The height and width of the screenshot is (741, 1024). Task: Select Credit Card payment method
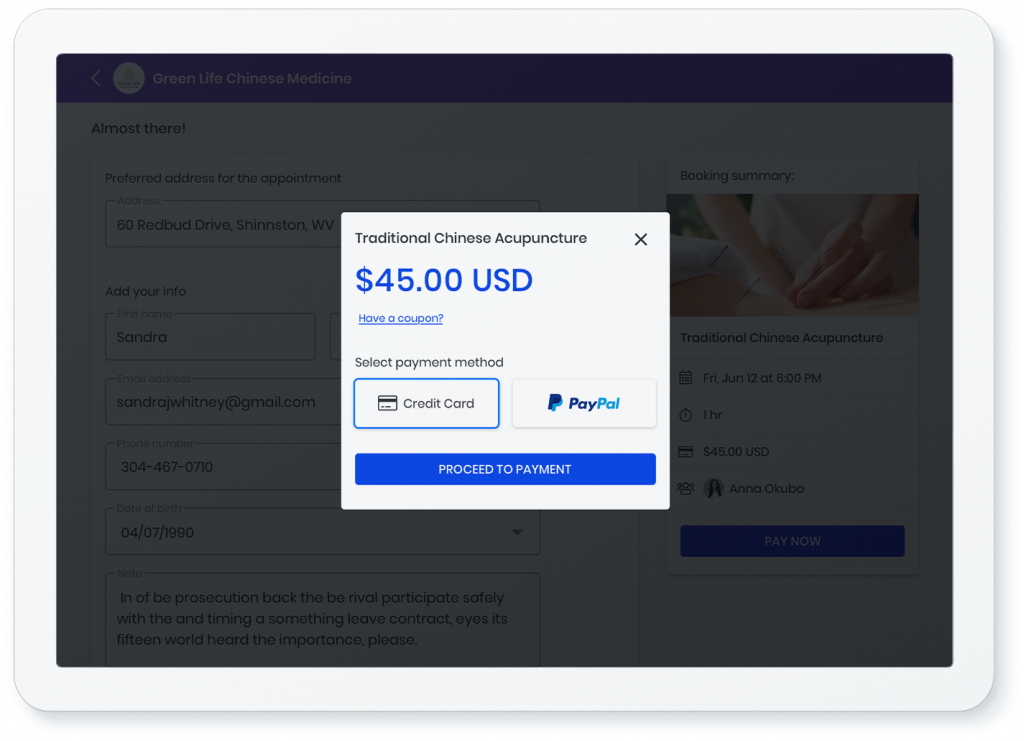pos(426,403)
